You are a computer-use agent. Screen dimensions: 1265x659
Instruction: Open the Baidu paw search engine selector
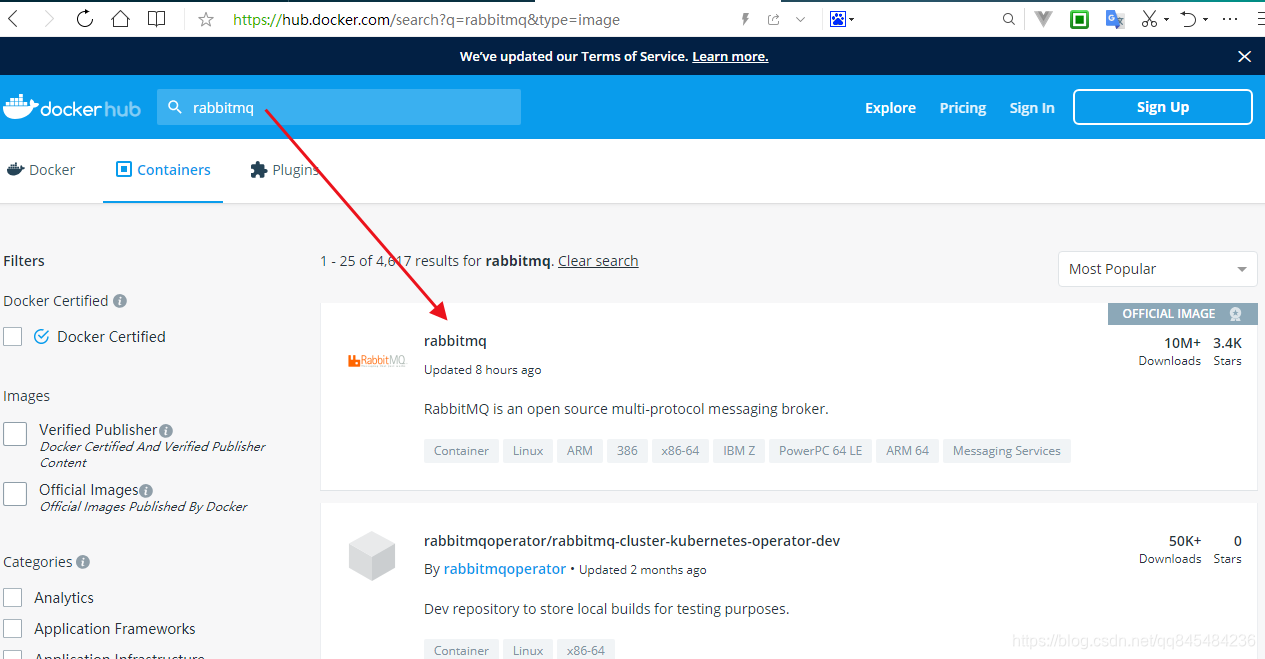[x=837, y=19]
